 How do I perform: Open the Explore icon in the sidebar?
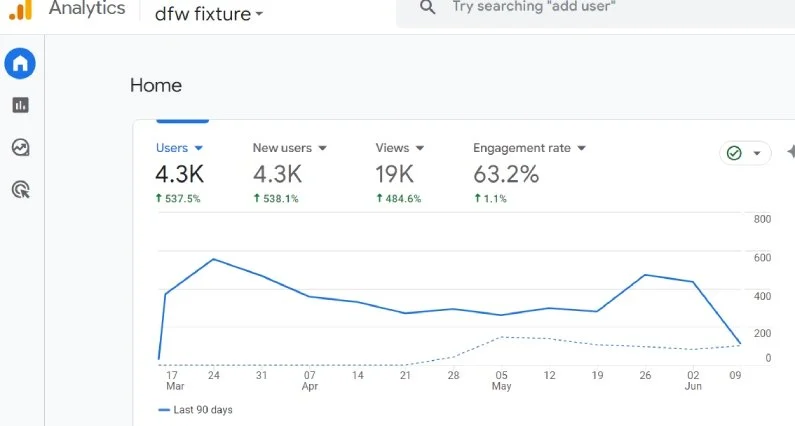20,148
